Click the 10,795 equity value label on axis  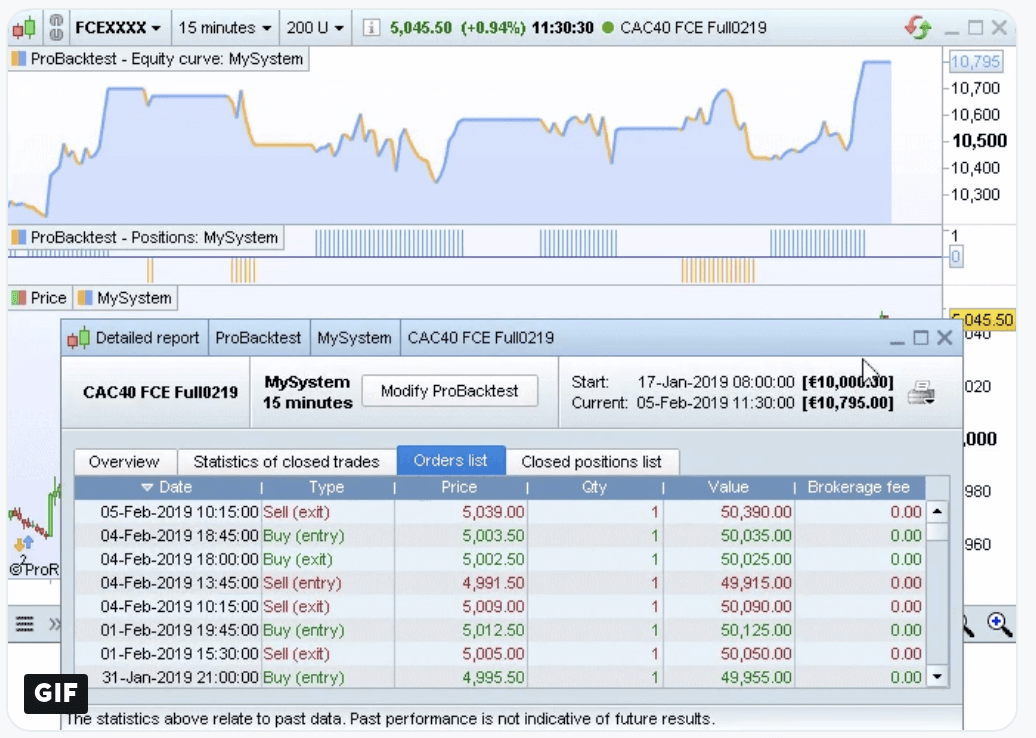pos(976,61)
